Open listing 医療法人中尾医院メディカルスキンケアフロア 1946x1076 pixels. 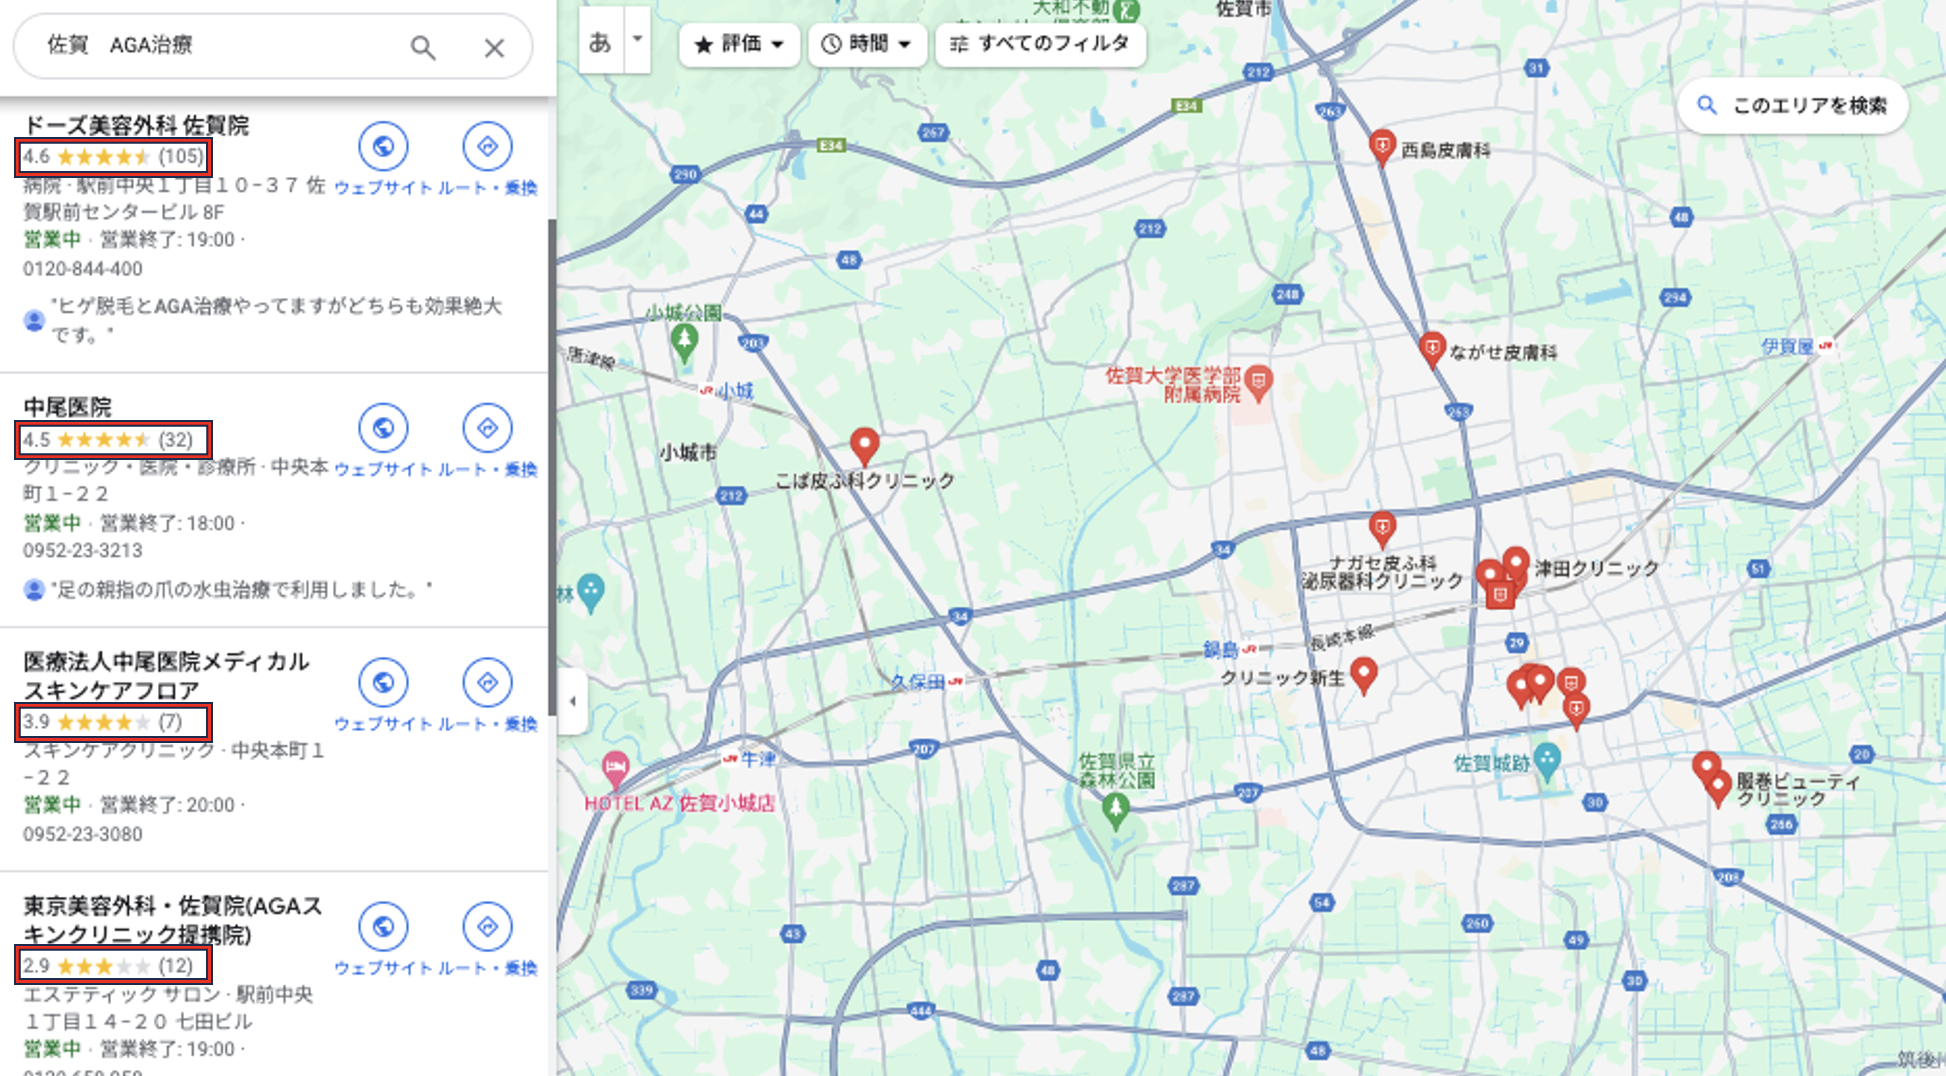(x=167, y=675)
